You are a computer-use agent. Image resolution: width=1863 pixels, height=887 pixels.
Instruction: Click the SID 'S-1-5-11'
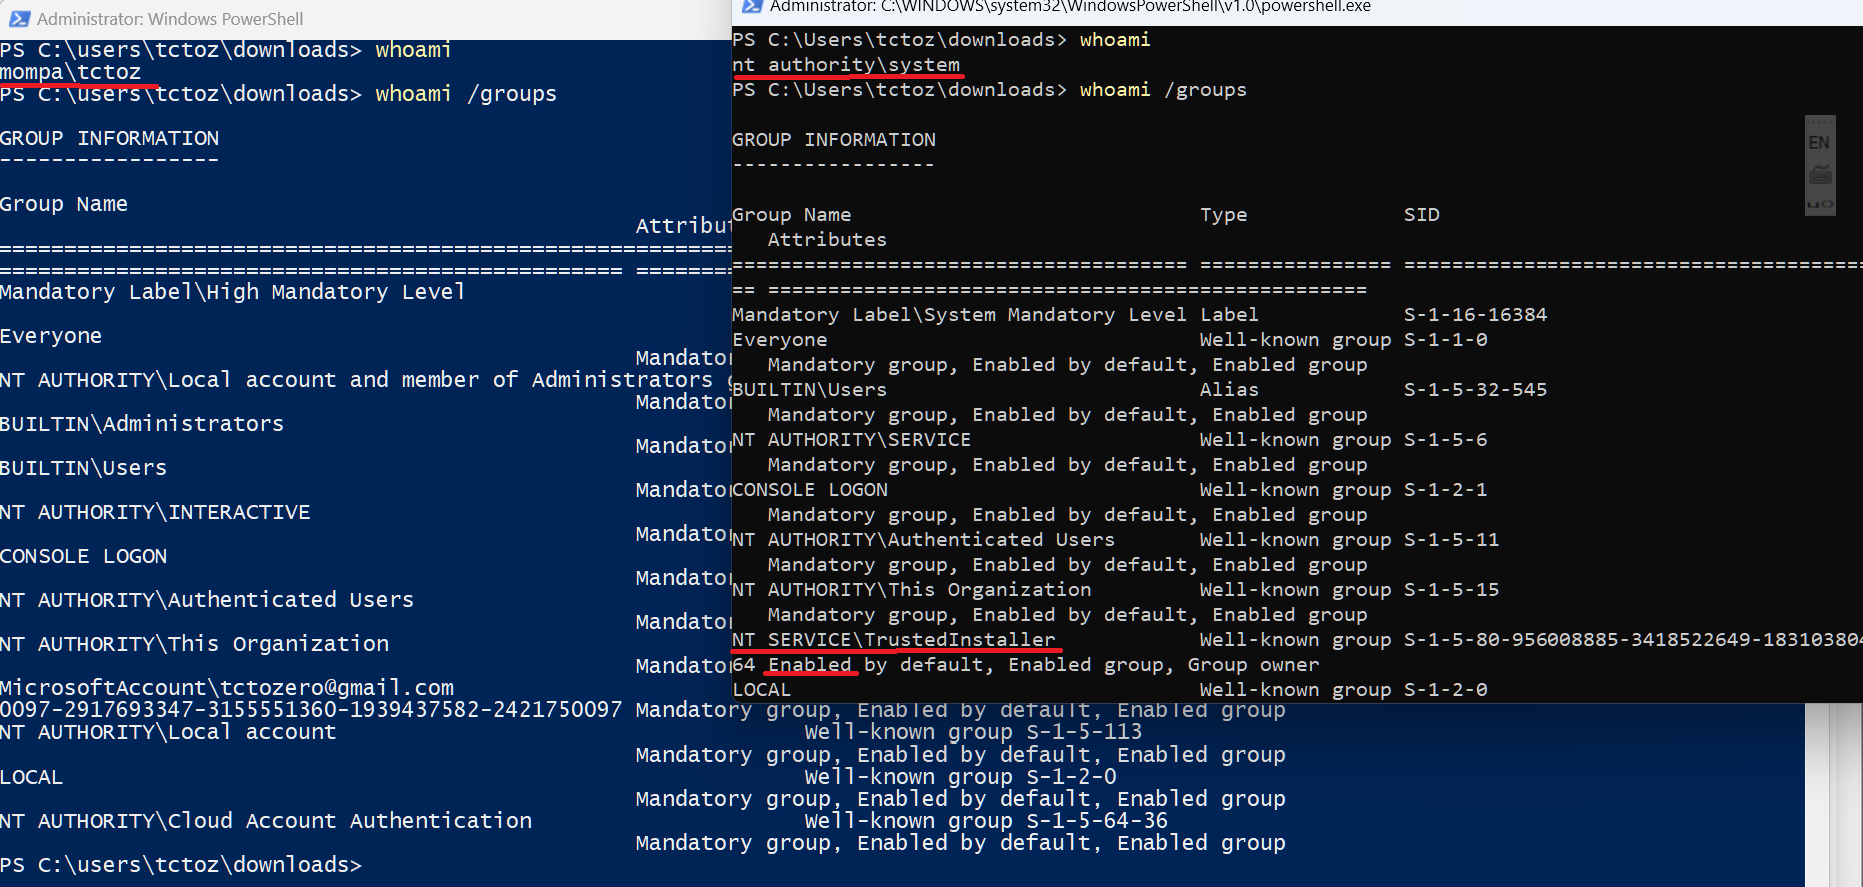[x=1452, y=540]
